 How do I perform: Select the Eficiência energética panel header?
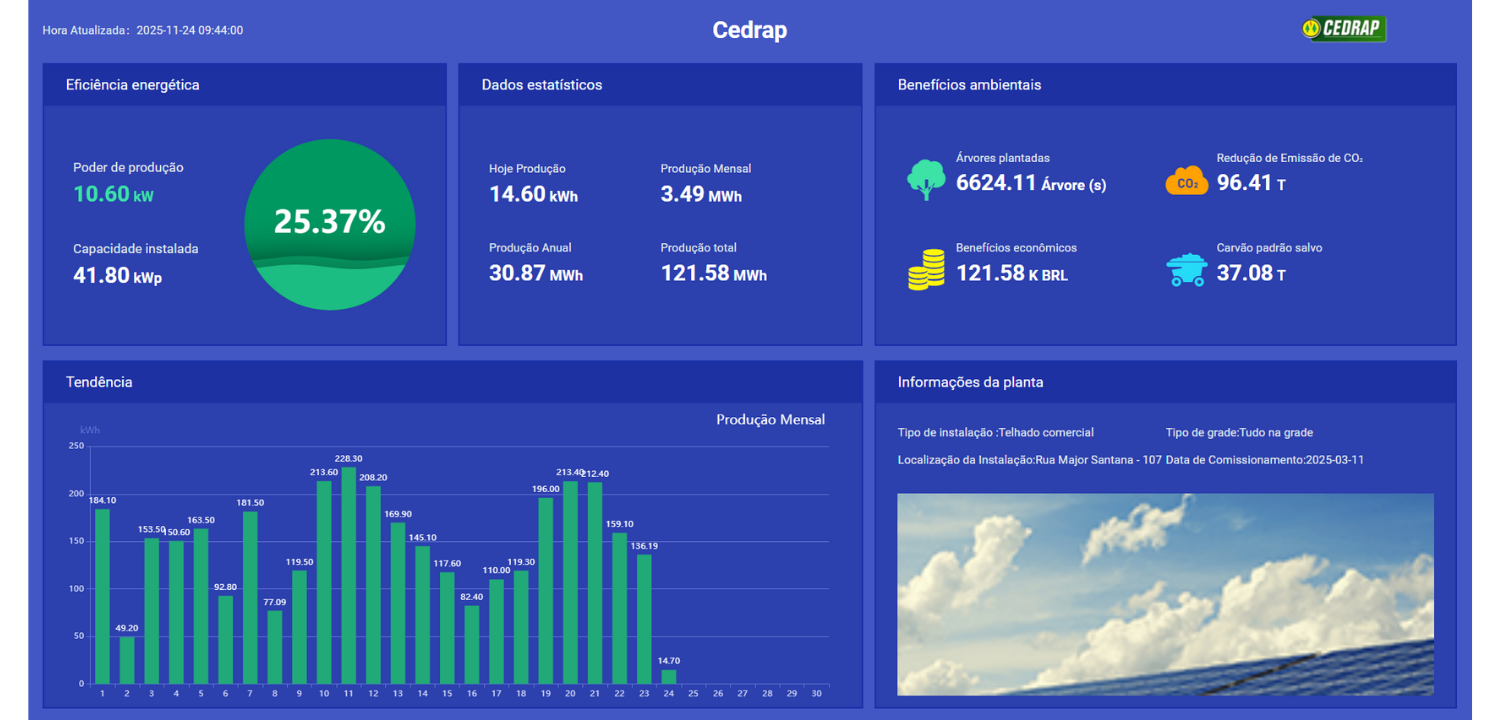pos(132,85)
